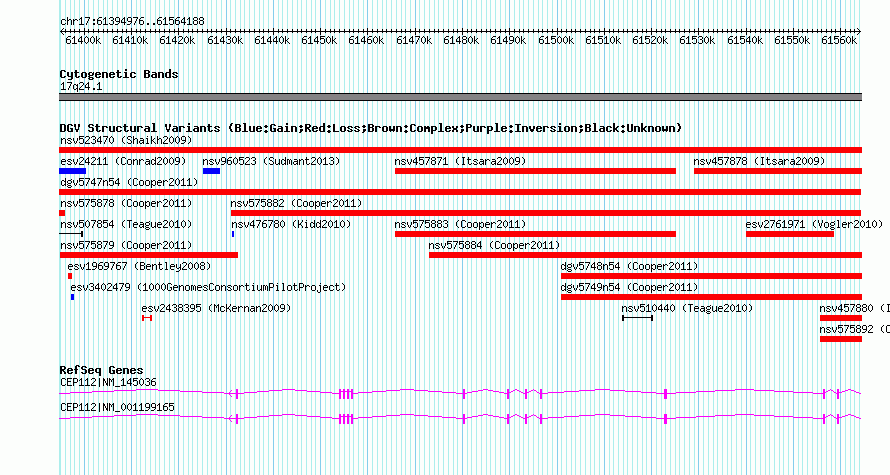The image size is (890, 475).
Task: Click the 61480k ruler tick label
Action: click(461, 40)
